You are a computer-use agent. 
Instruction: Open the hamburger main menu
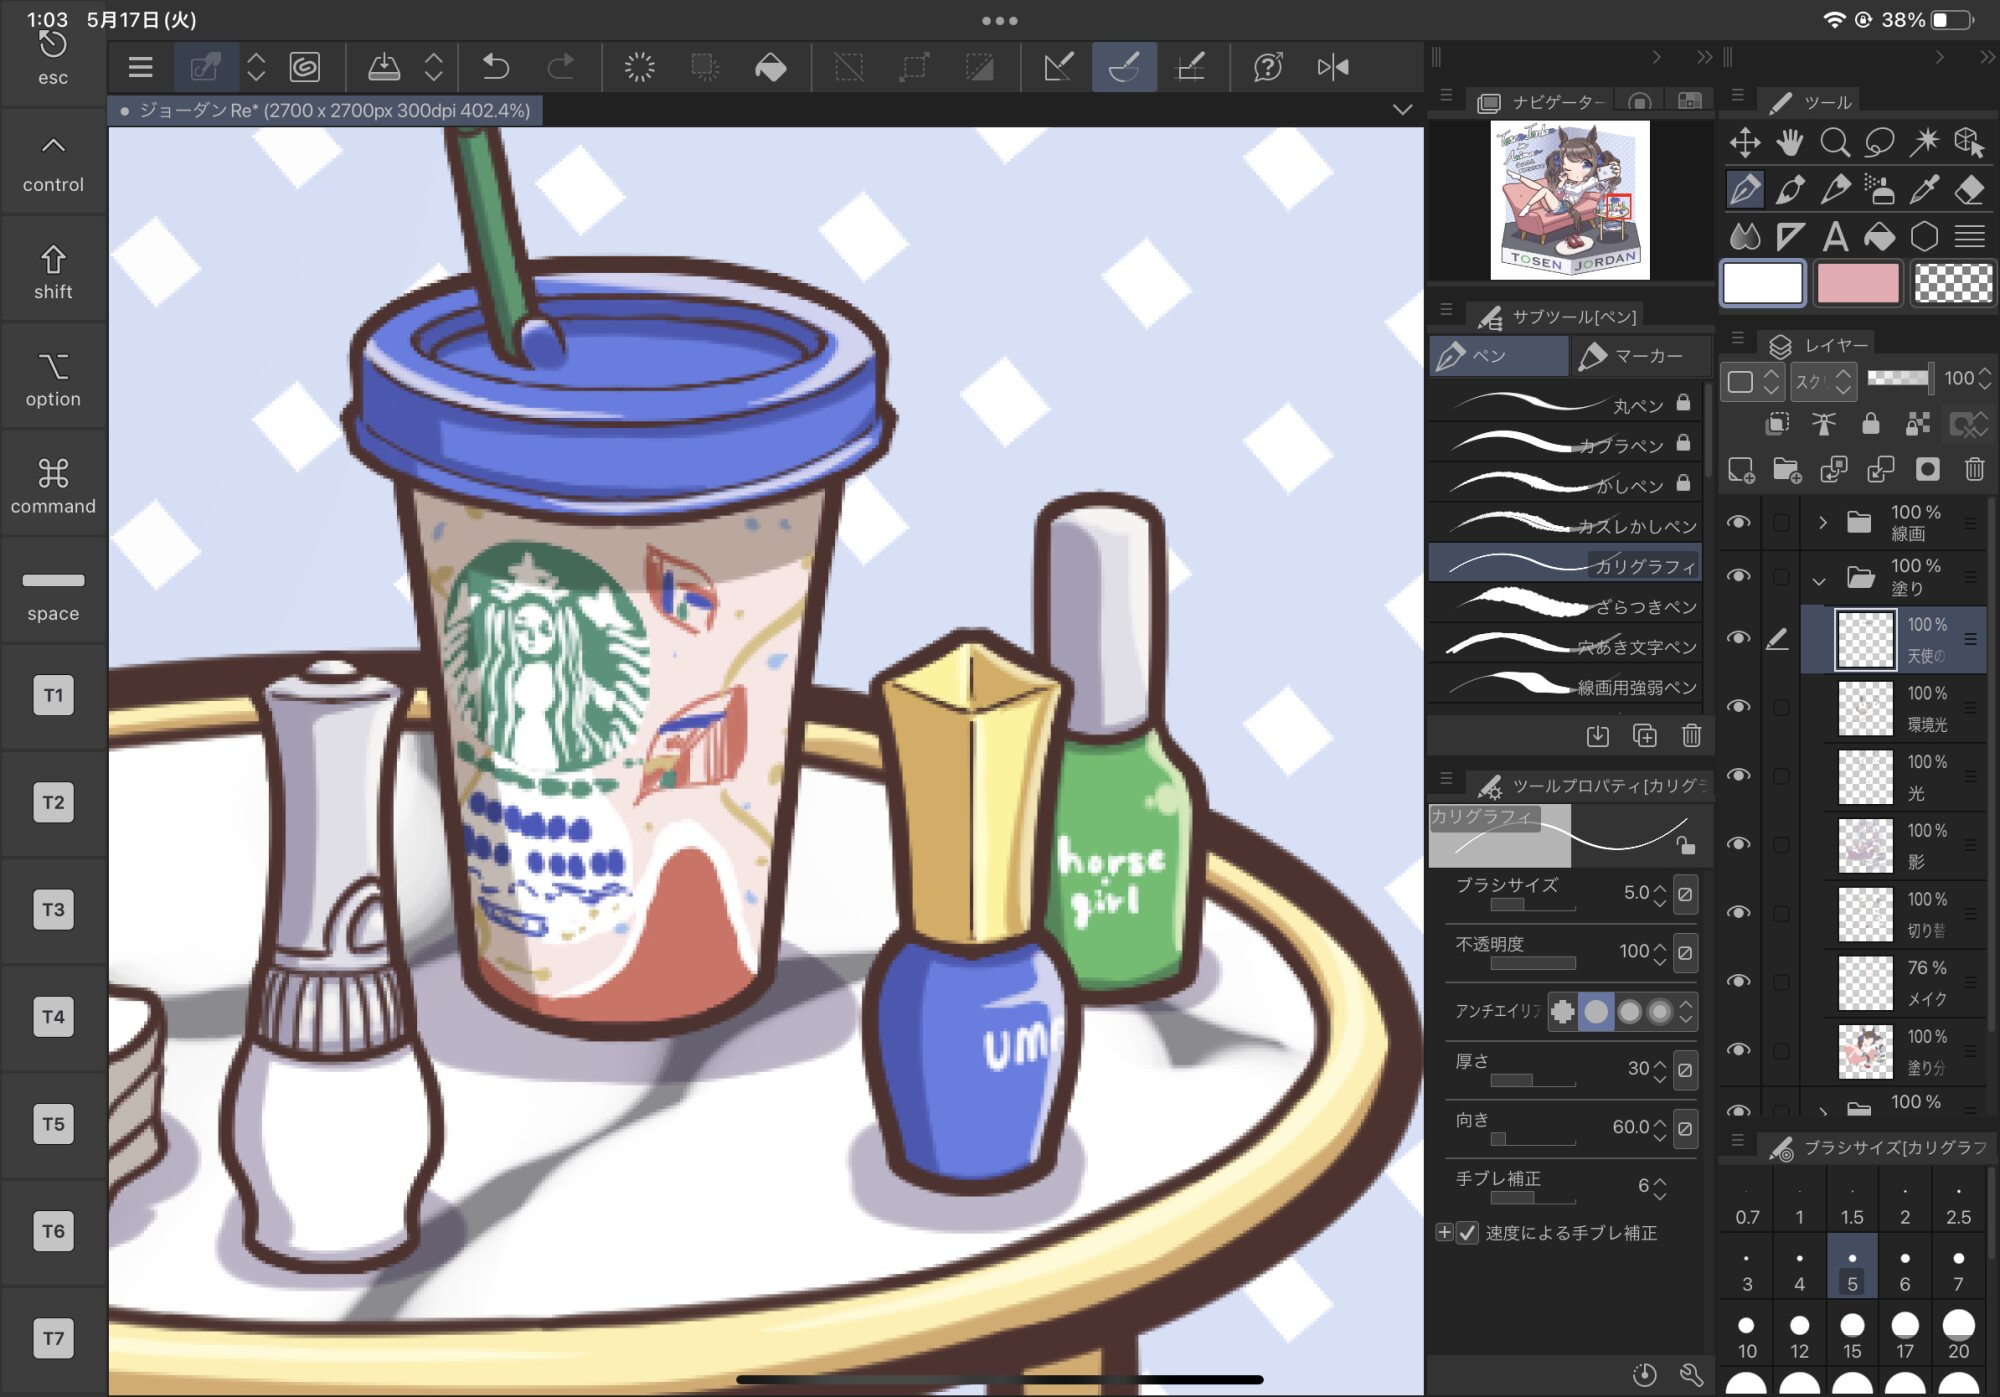[x=141, y=67]
